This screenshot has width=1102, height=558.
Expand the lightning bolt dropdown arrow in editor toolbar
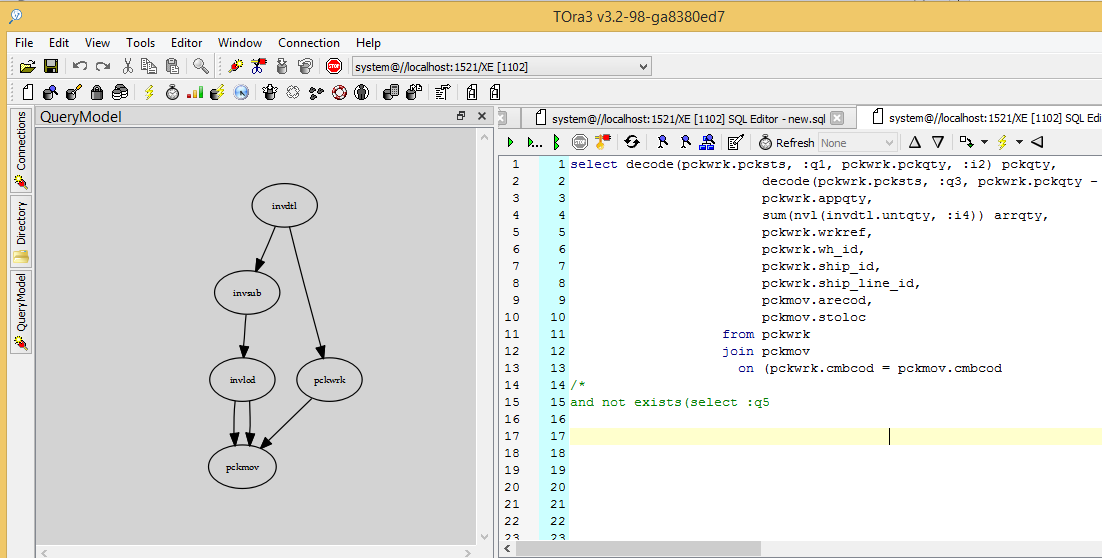[x=1019, y=142]
